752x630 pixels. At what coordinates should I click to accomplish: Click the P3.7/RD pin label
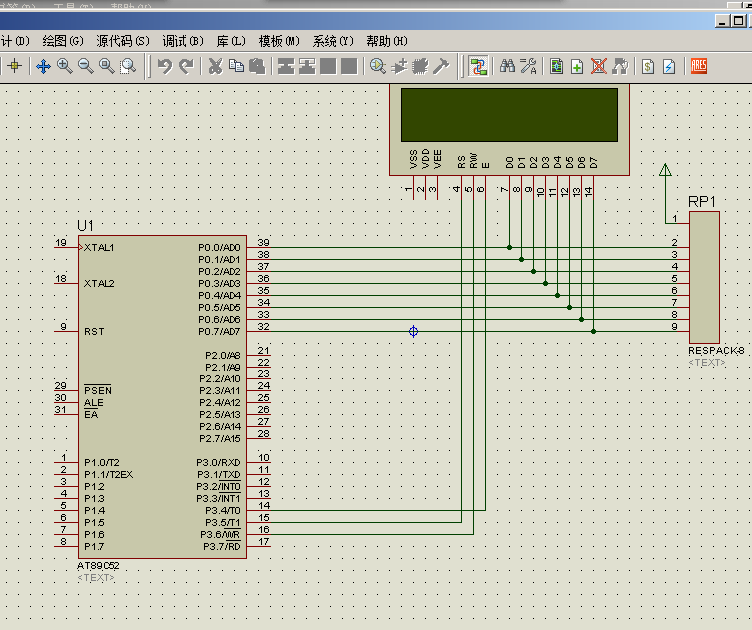(222, 547)
